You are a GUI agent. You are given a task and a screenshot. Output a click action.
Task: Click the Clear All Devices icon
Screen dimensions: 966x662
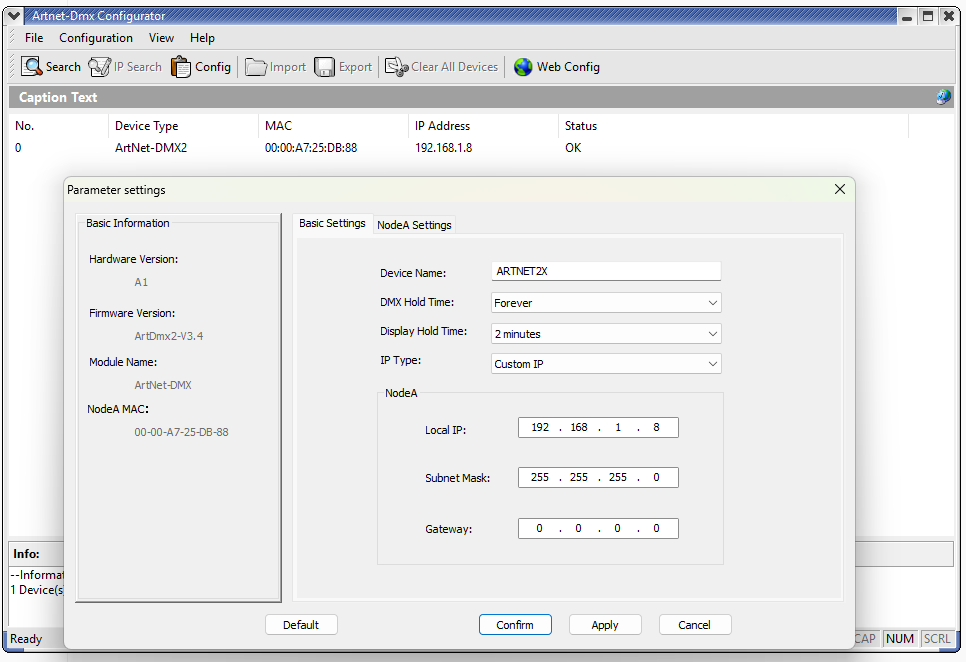397,67
